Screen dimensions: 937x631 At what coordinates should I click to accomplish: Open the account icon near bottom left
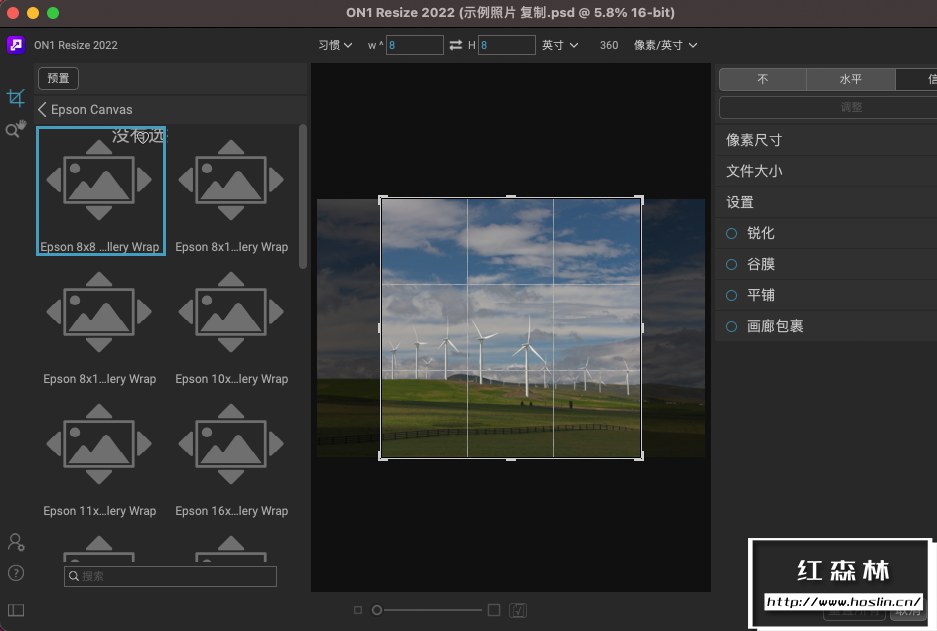(15, 542)
